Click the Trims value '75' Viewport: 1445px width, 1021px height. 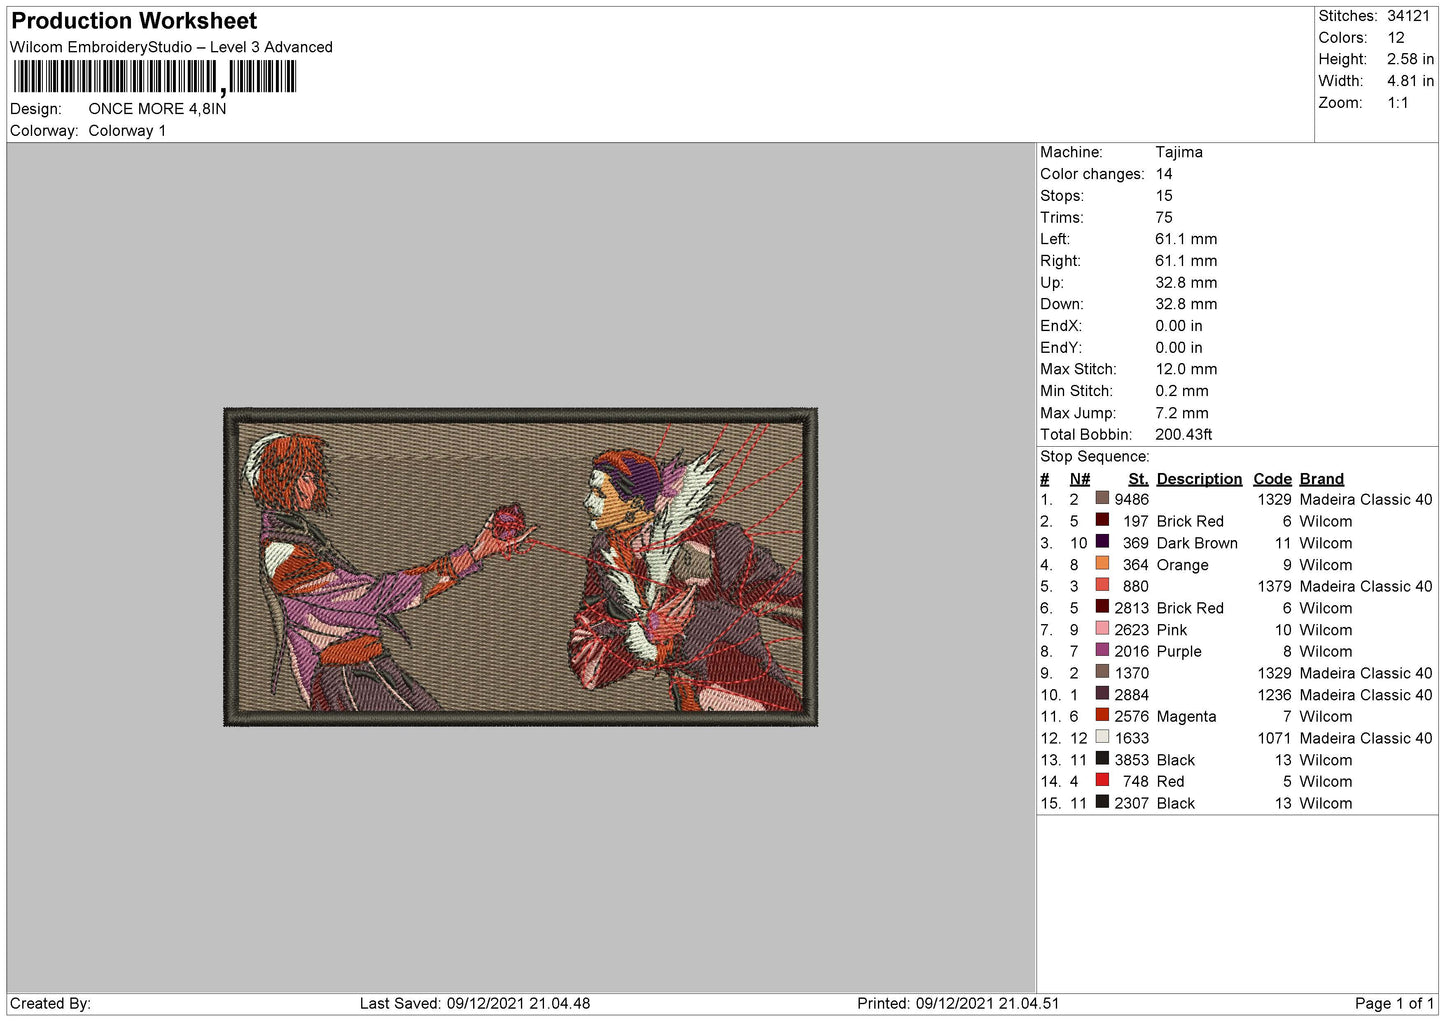click(x=1164, y=217)
